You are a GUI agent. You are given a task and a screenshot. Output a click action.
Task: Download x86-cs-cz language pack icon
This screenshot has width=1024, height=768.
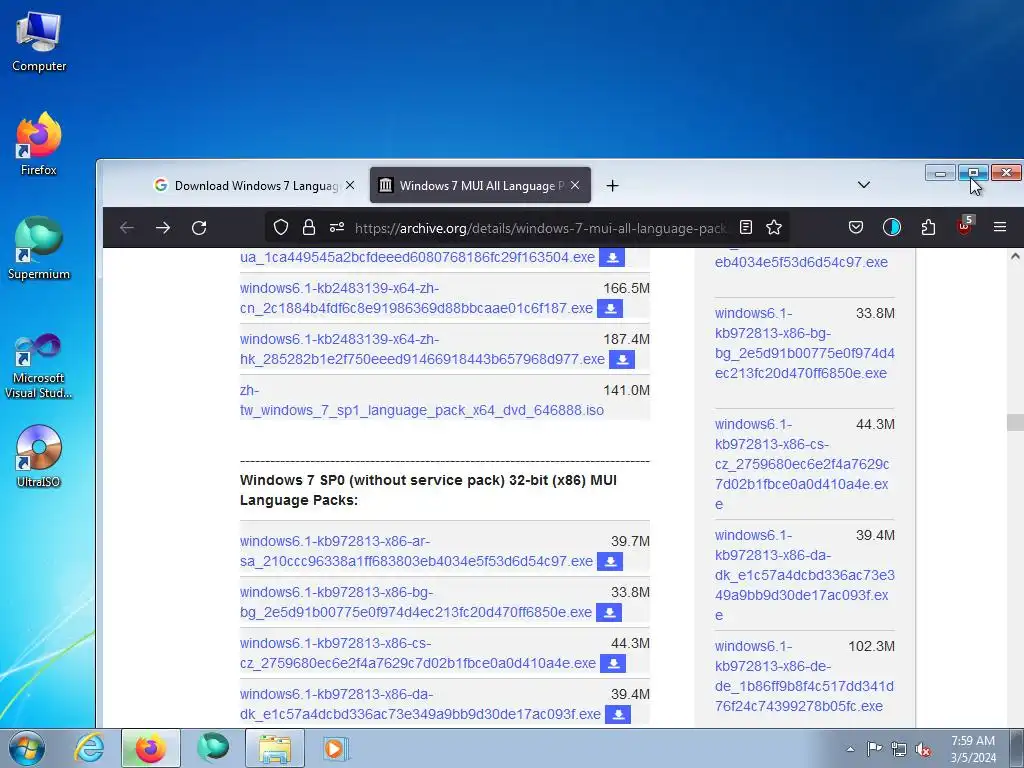pos(613,664)
